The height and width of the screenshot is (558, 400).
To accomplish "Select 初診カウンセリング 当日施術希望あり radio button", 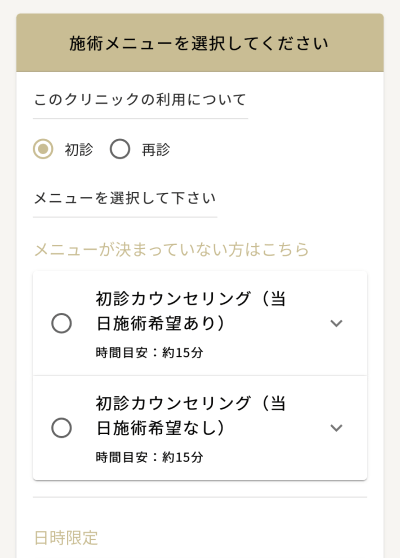I will tap(62, 323).
